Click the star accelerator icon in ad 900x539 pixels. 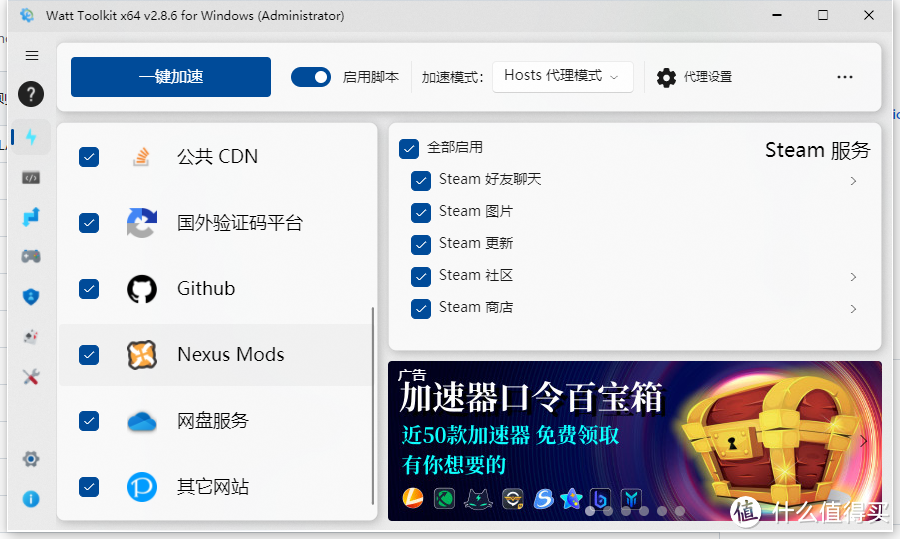coord(572,498)
